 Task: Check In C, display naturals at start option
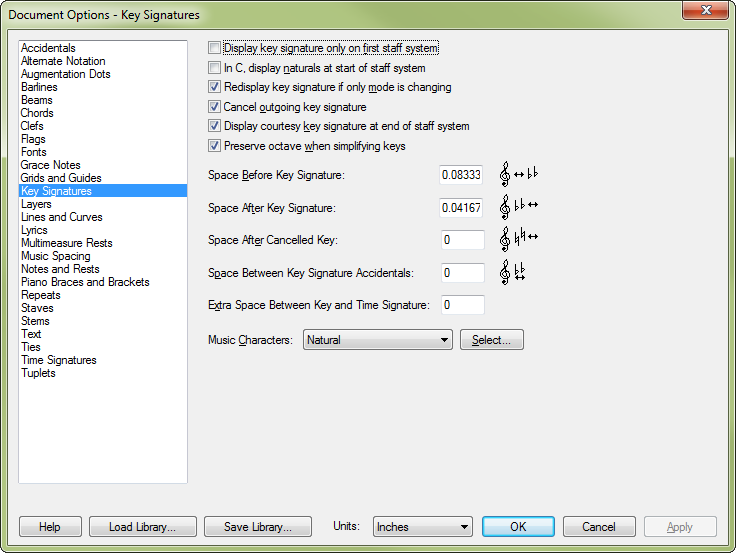(x=215, y=68)
